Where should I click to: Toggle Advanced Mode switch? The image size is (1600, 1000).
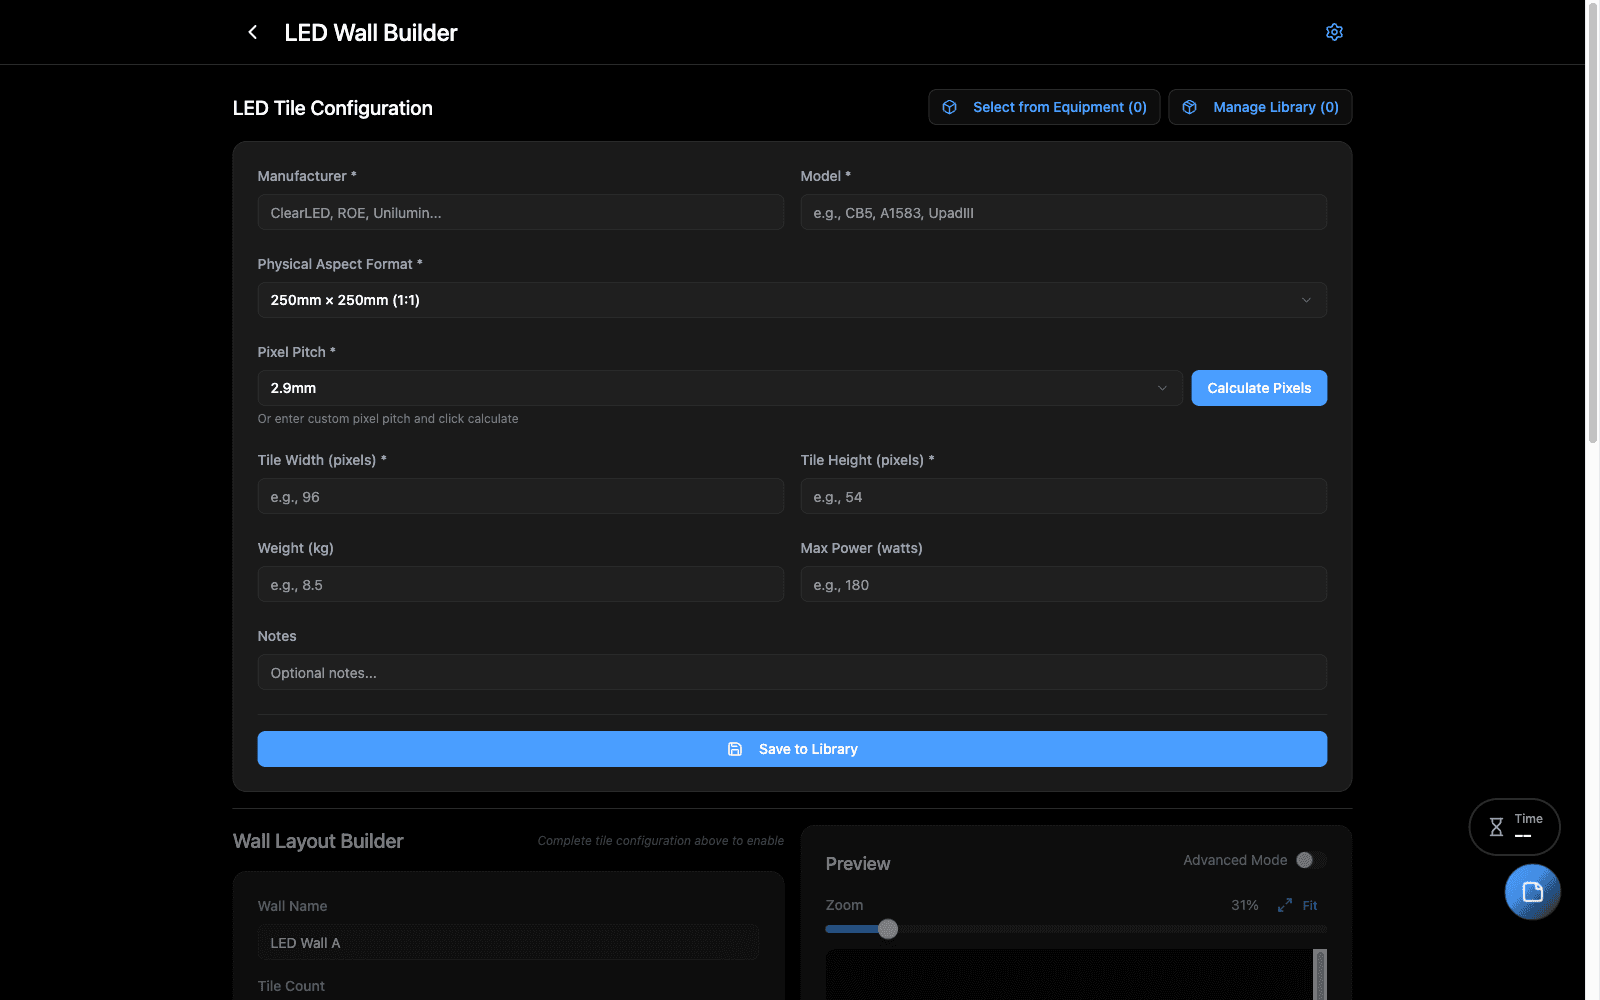point(1310,860)
